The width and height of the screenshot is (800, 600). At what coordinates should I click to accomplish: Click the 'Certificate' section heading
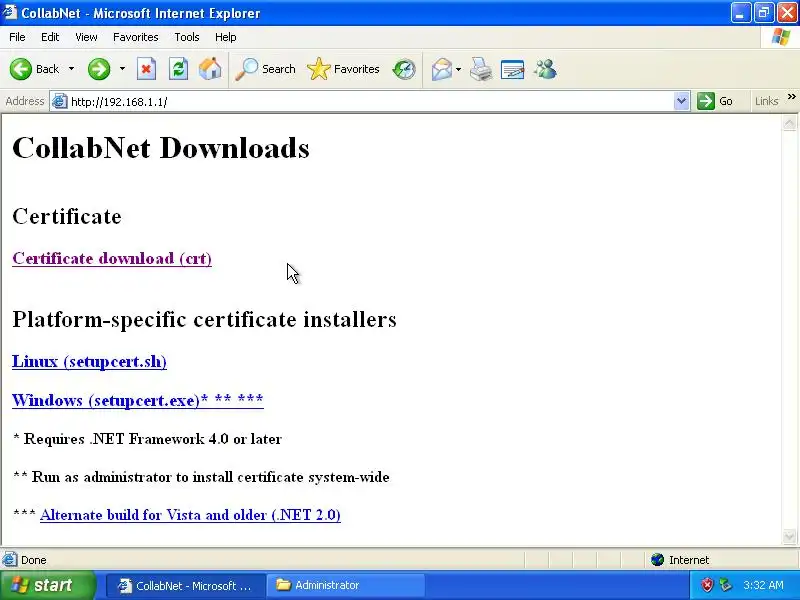[67, 216]
